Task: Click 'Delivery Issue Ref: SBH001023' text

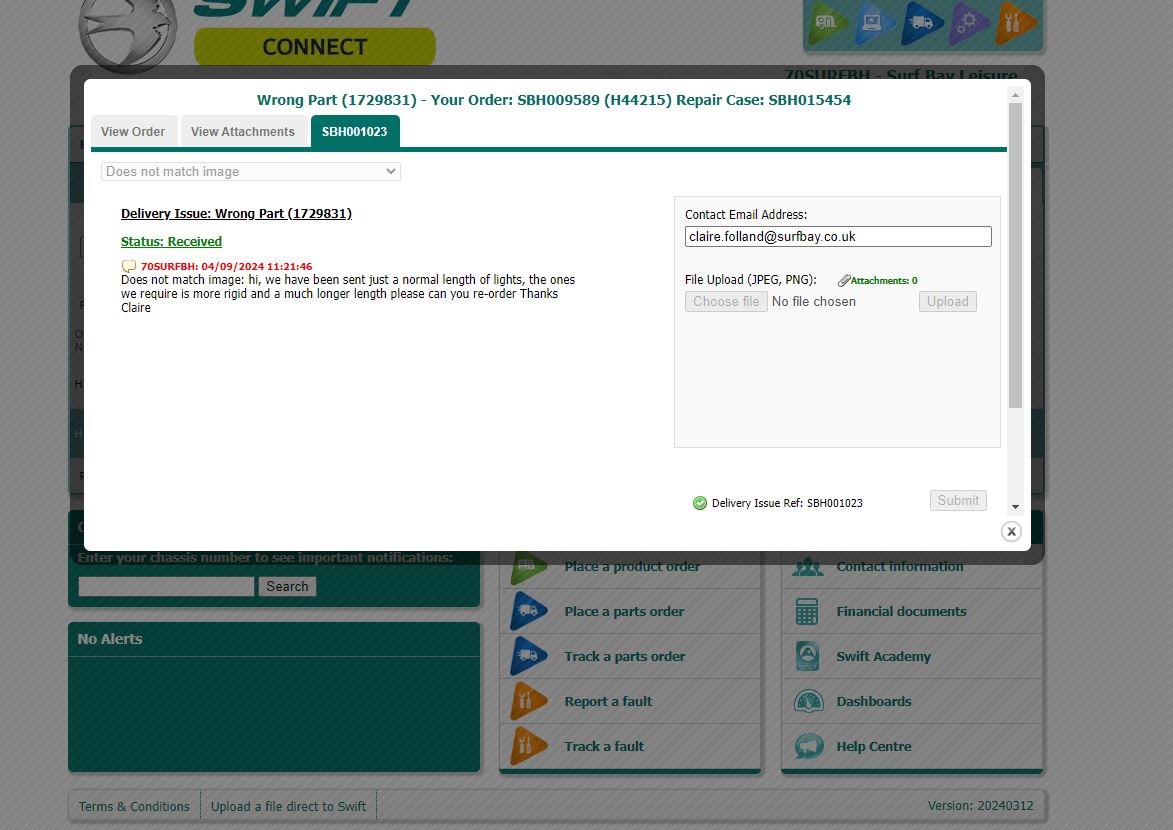Action: point(787,503)
